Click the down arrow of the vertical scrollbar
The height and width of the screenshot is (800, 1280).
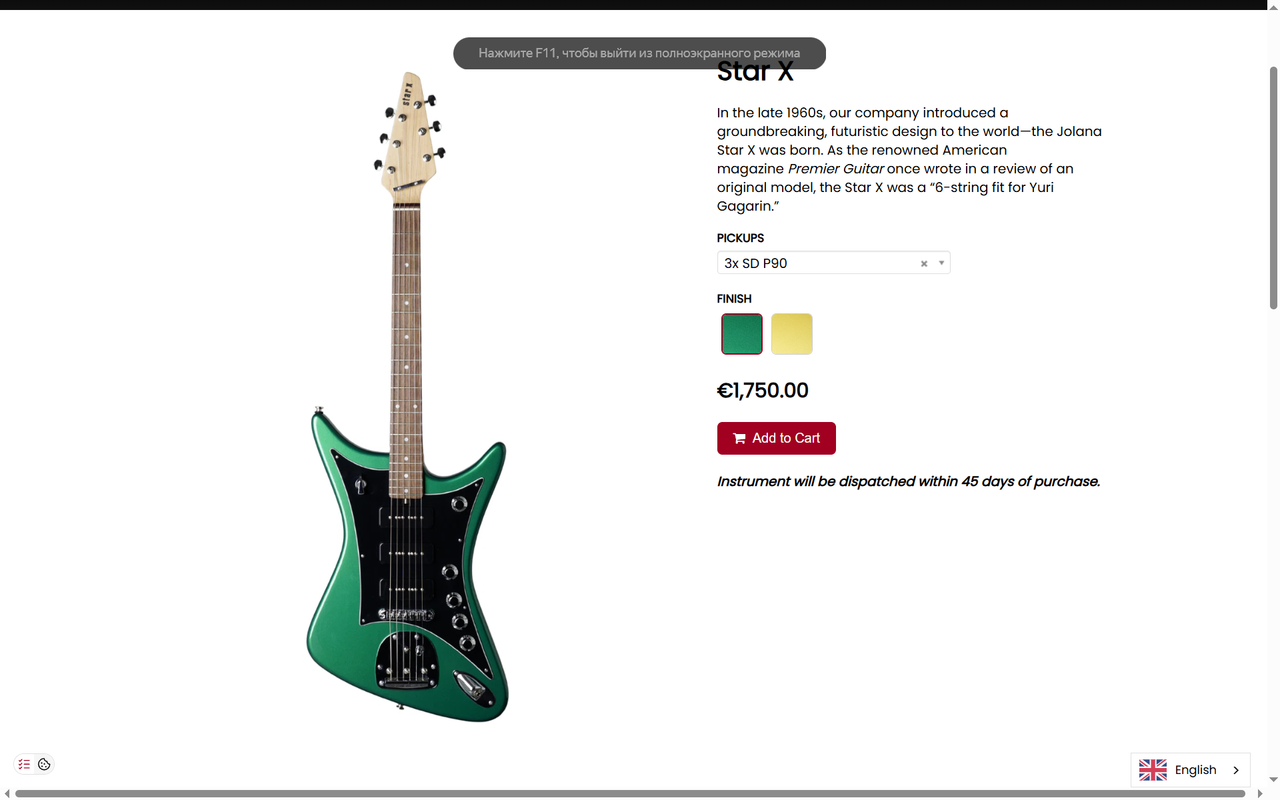(1273, 780)
